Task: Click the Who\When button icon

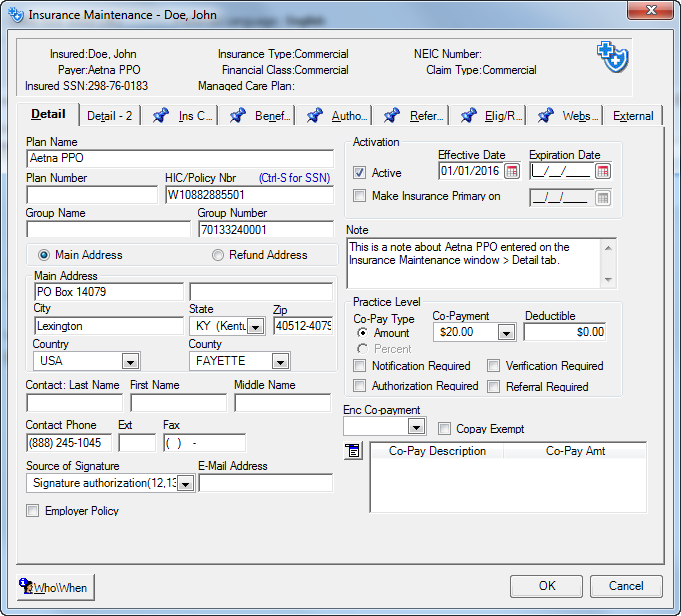Action: pyautogui.click(x=27, y=587)
